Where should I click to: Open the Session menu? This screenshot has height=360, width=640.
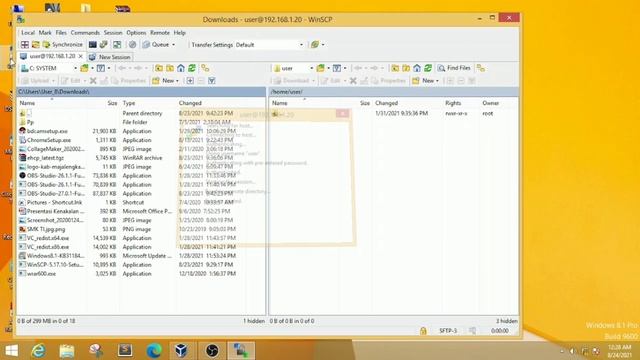click(x=113, y=33)
